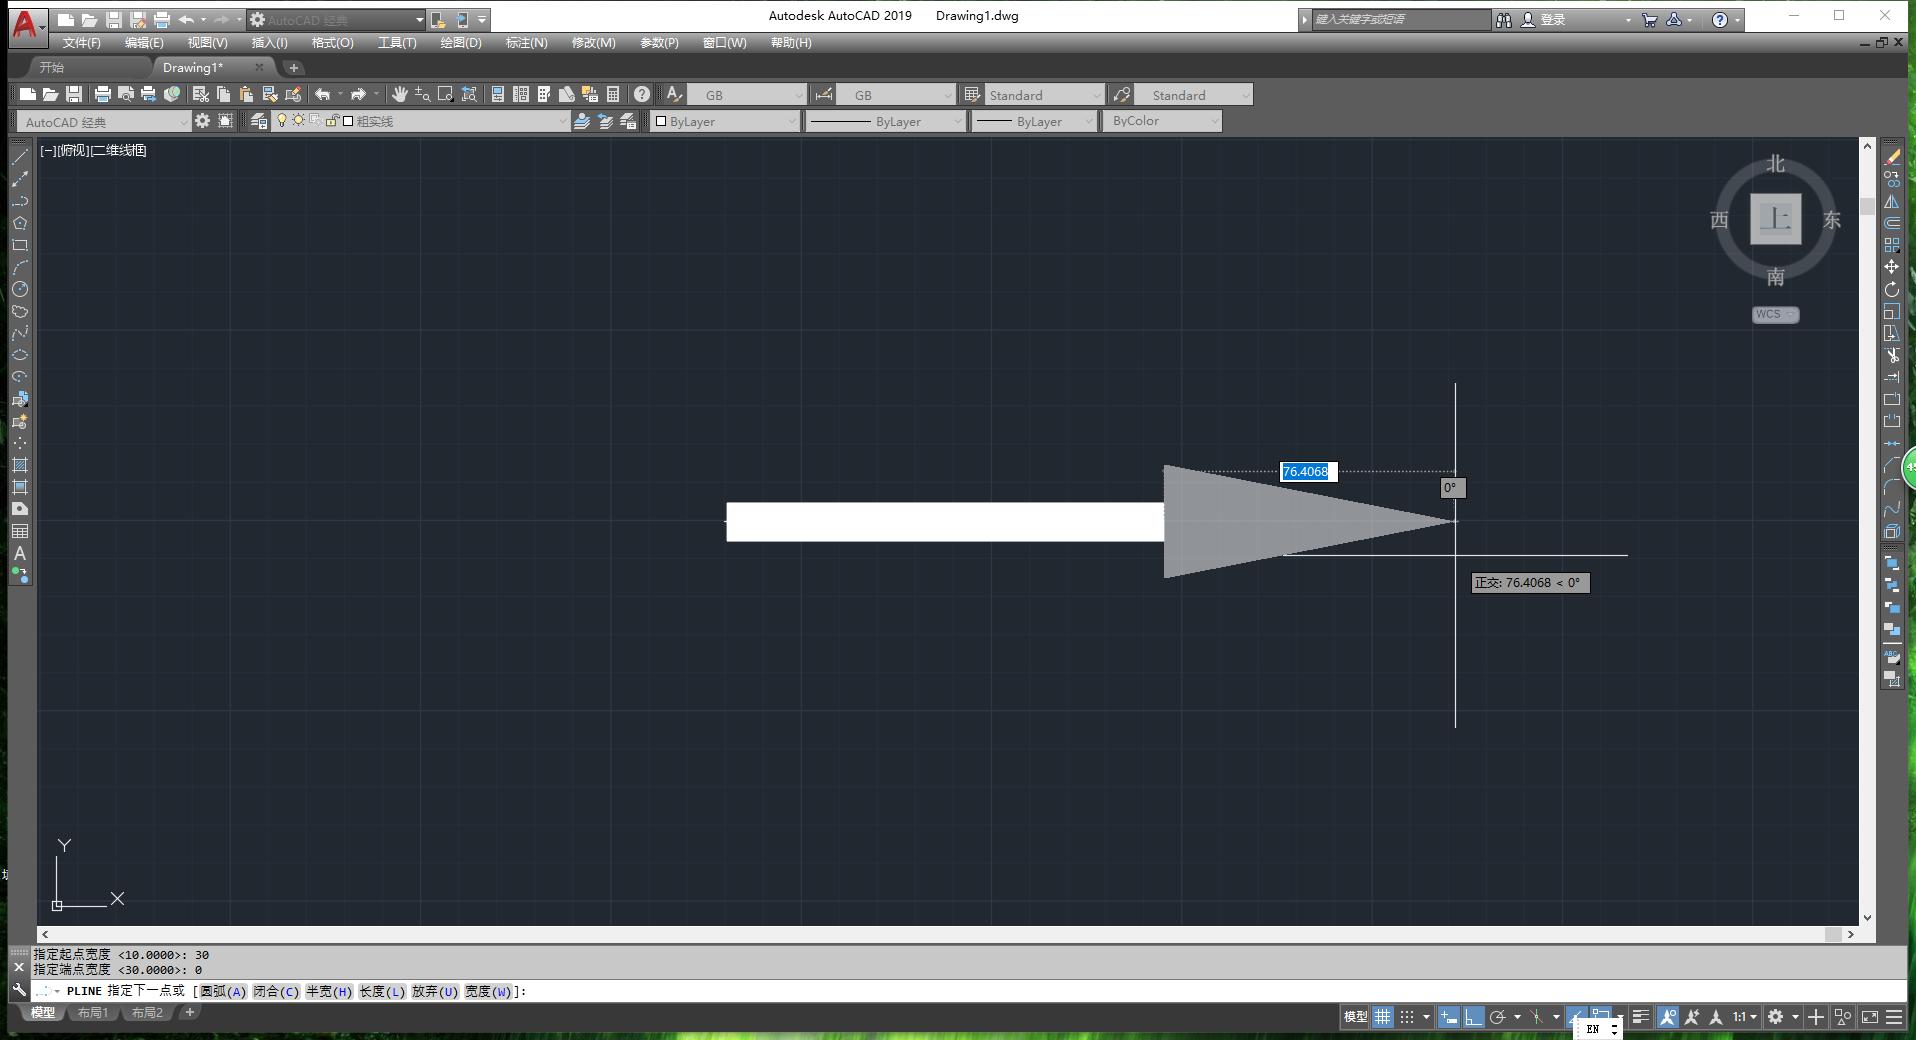Viewport: 1916px width, 1040px height.
Task: Choose the Circle drawing tool
Action: [19, 289]
